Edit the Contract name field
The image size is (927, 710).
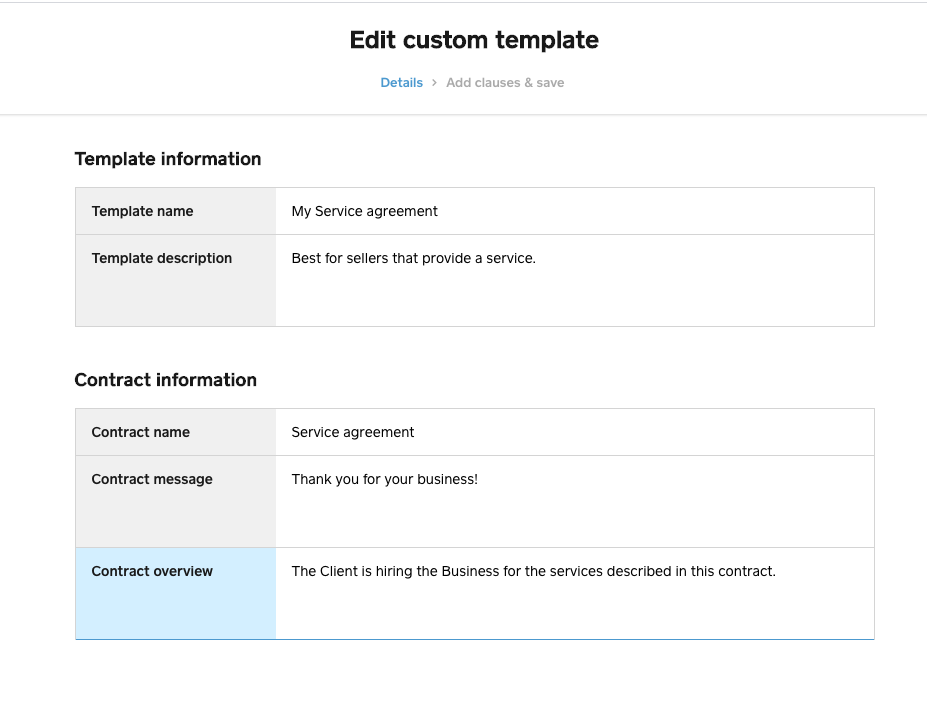(574, 432)
